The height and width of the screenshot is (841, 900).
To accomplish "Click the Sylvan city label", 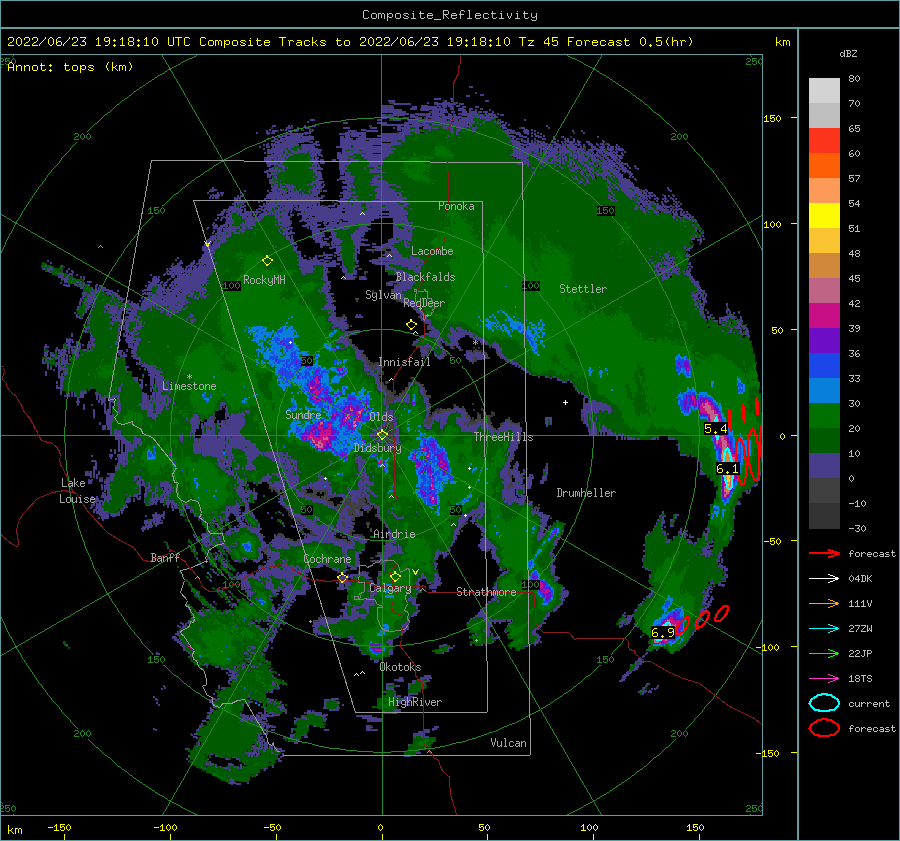I will [x=383, y=295].
